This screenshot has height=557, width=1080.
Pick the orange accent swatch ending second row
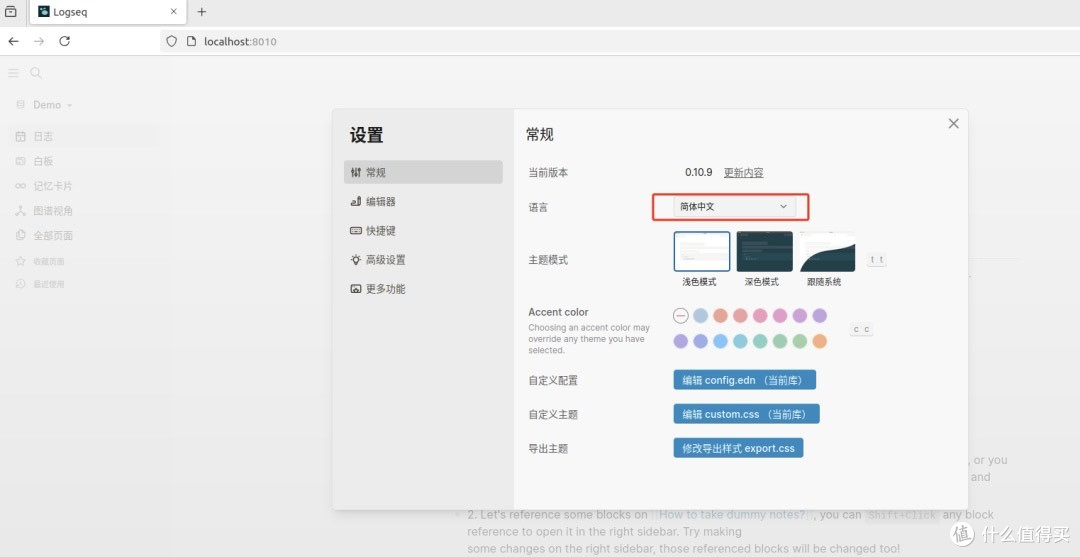coord(820,341)
